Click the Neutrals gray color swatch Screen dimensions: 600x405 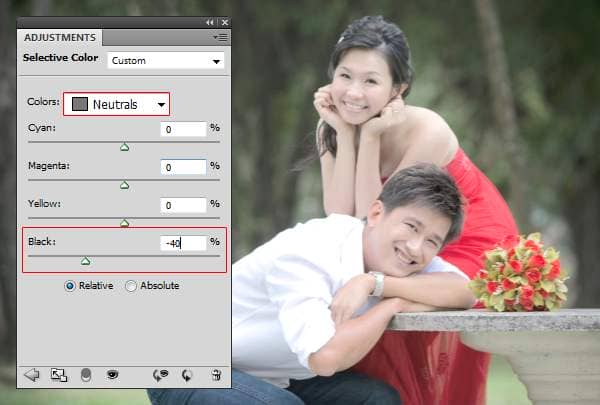pyautogui.click(x=80, y=104)
